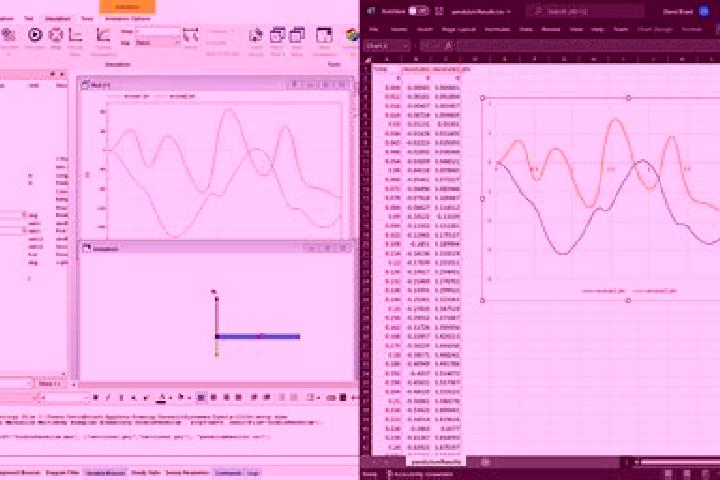Click the highlighted align-left icon in command toolbar

click(x=201, y=397)
